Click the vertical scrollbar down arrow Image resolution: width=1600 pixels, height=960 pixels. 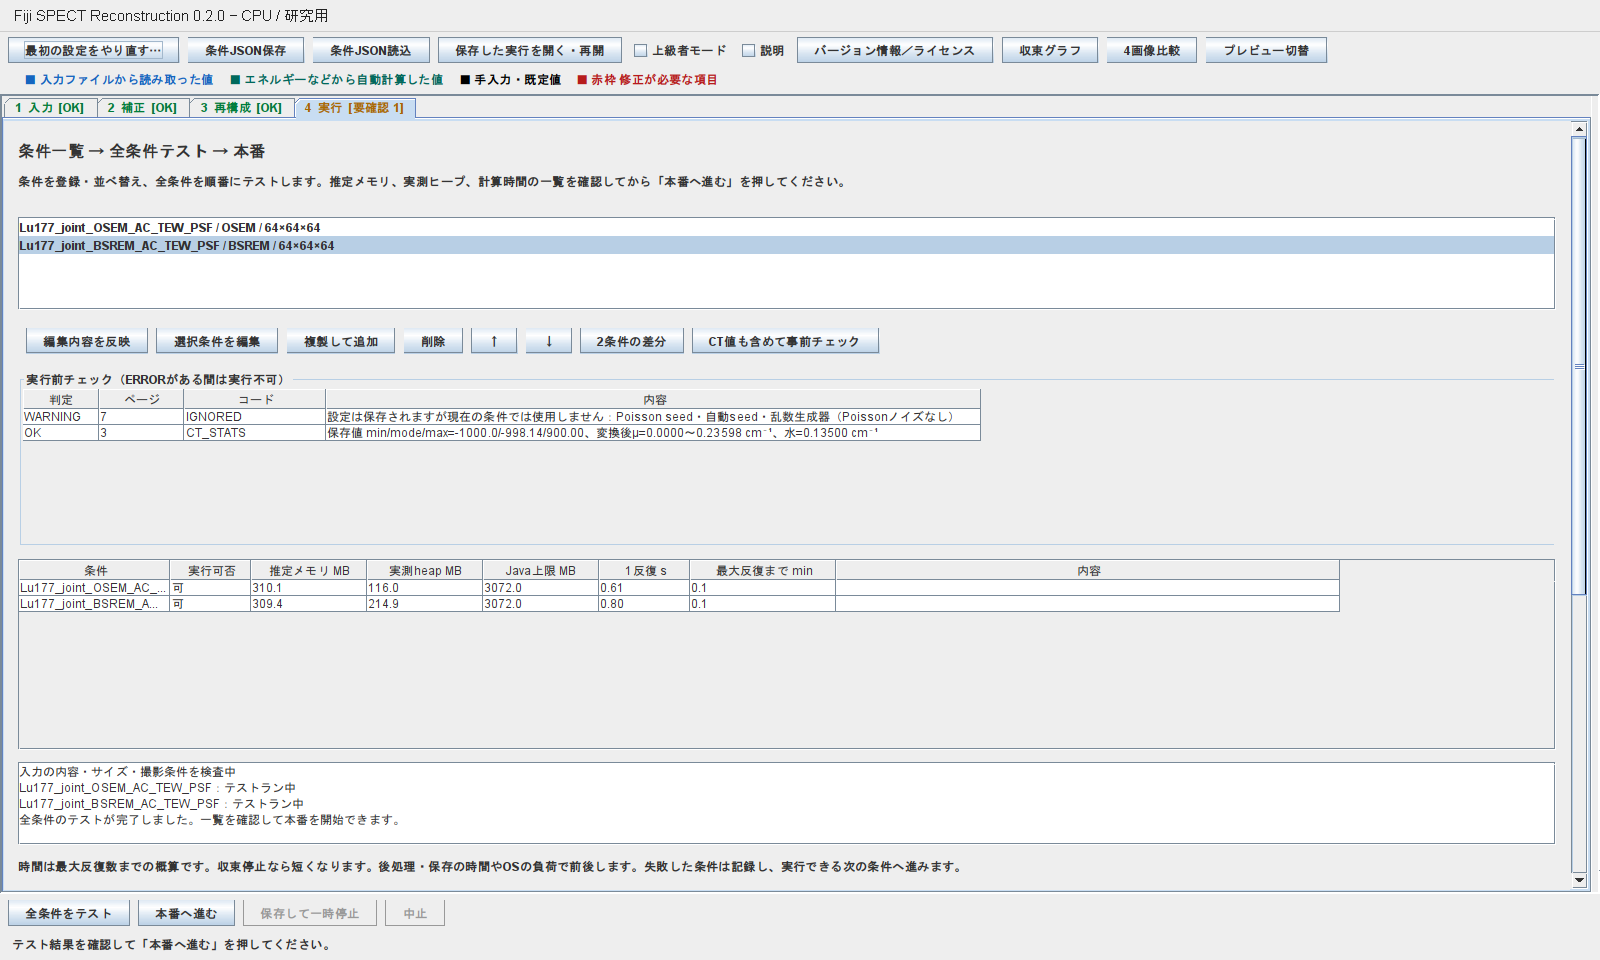pyautogui.click(x=1579, y=880)
